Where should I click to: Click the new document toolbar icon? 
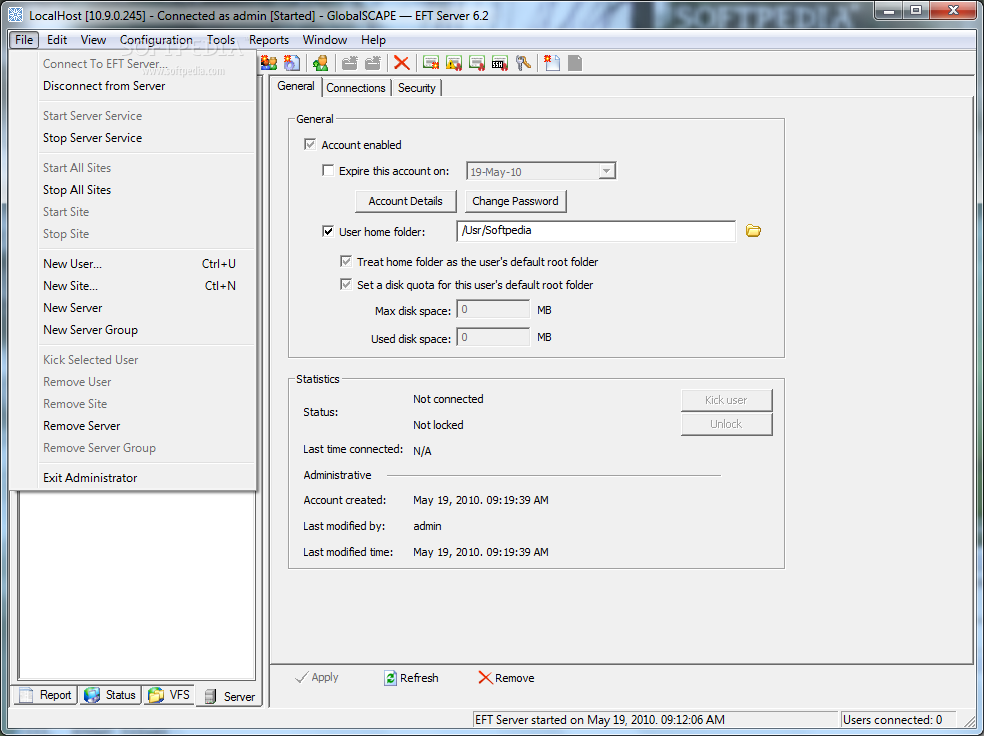[552, 63]
